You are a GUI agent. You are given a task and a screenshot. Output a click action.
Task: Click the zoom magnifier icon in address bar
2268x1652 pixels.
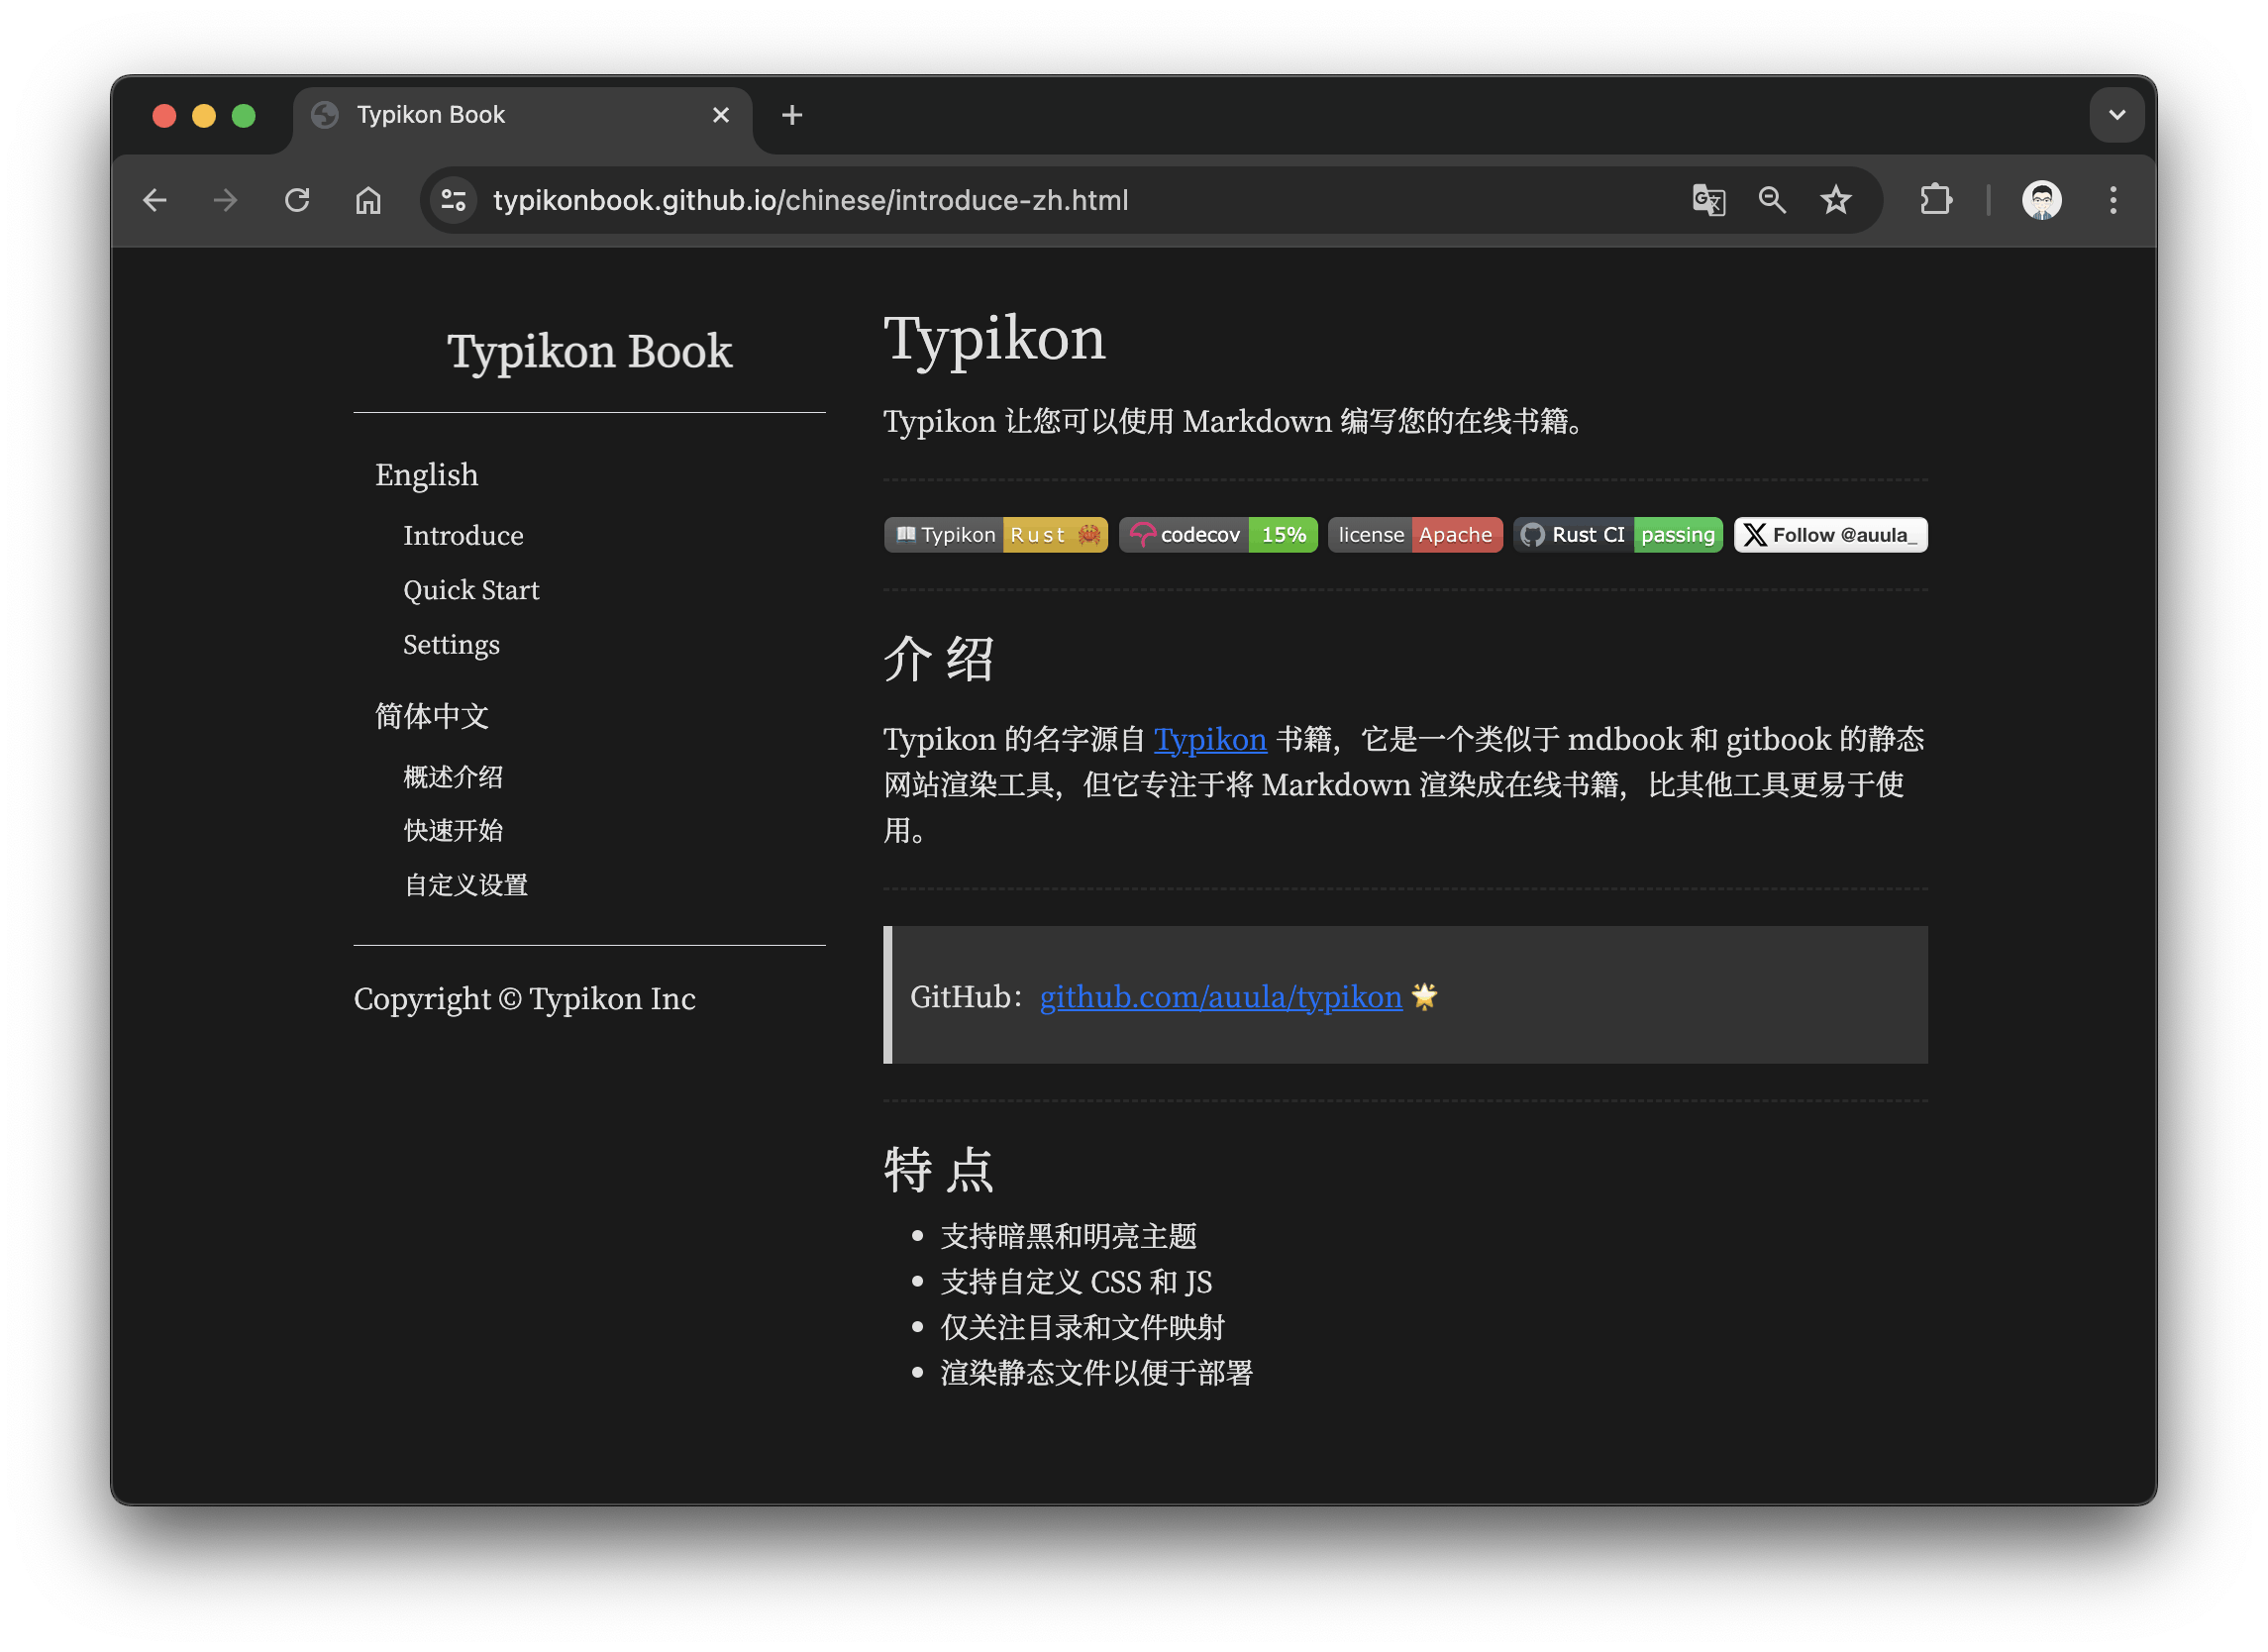coord(1772,200)
